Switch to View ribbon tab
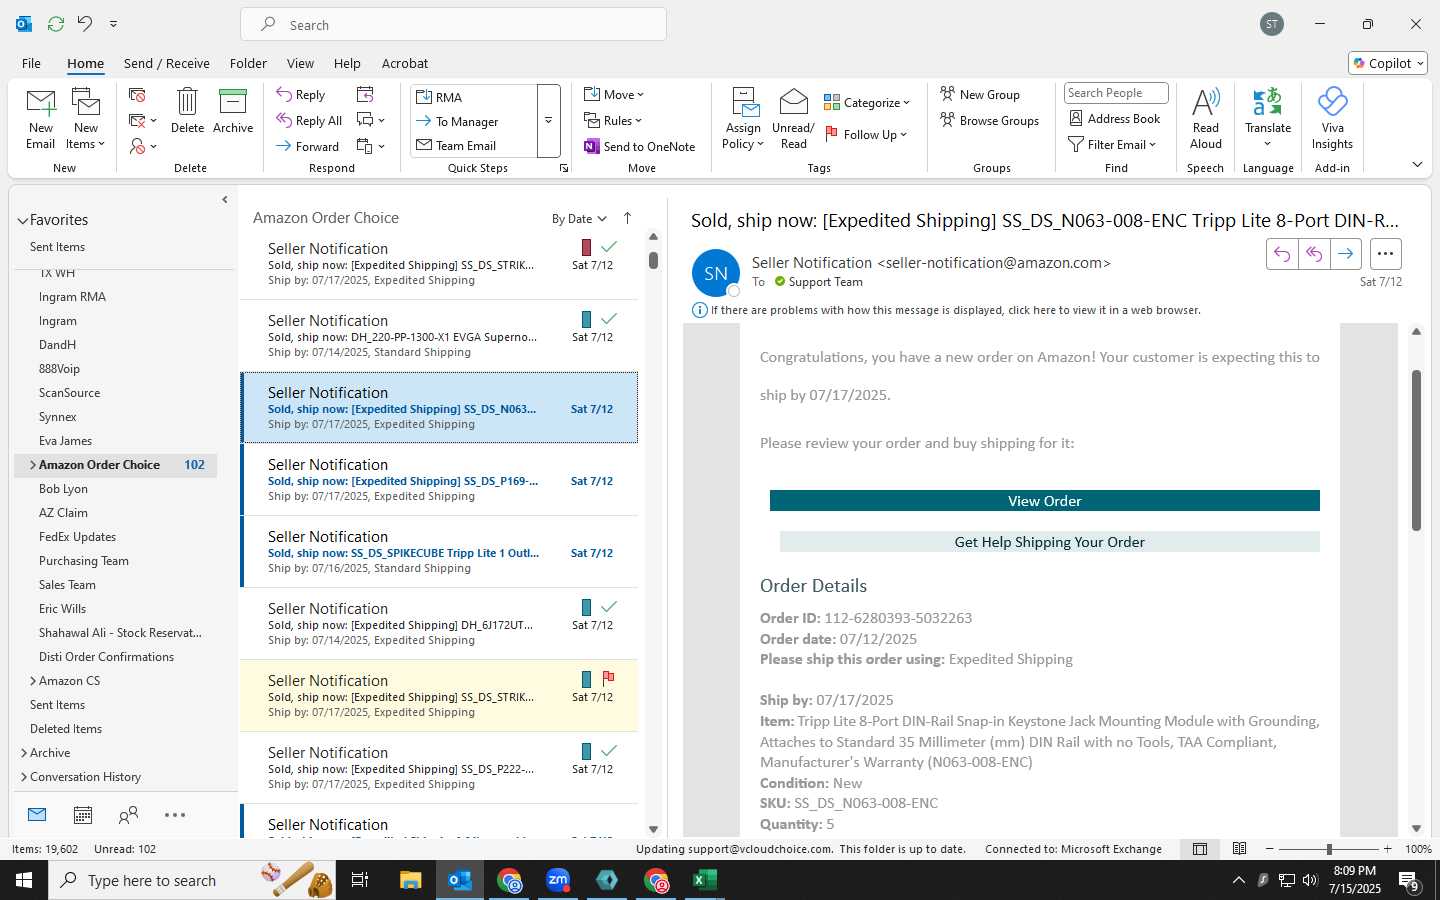This screenshot has width=1440, height=900. [300, 63]
